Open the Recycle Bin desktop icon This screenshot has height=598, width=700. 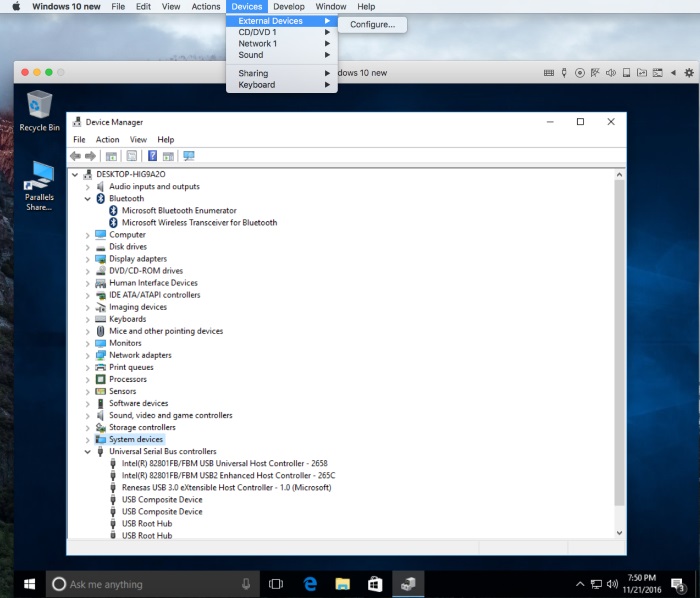point(39,111)
